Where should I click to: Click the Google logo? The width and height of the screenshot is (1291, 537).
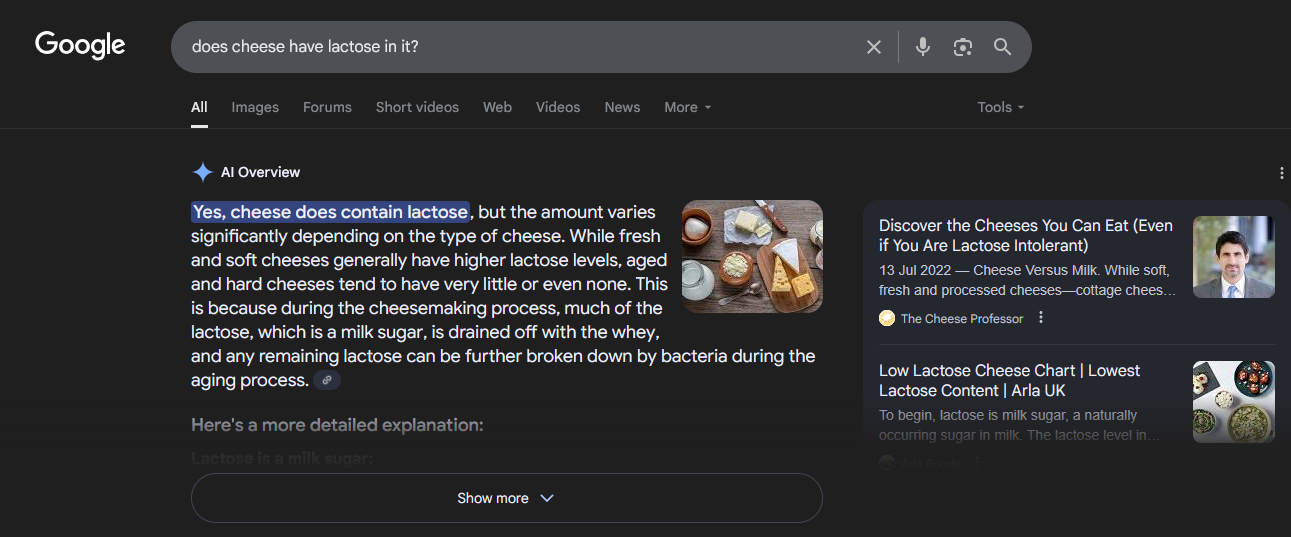pos(80,45)
